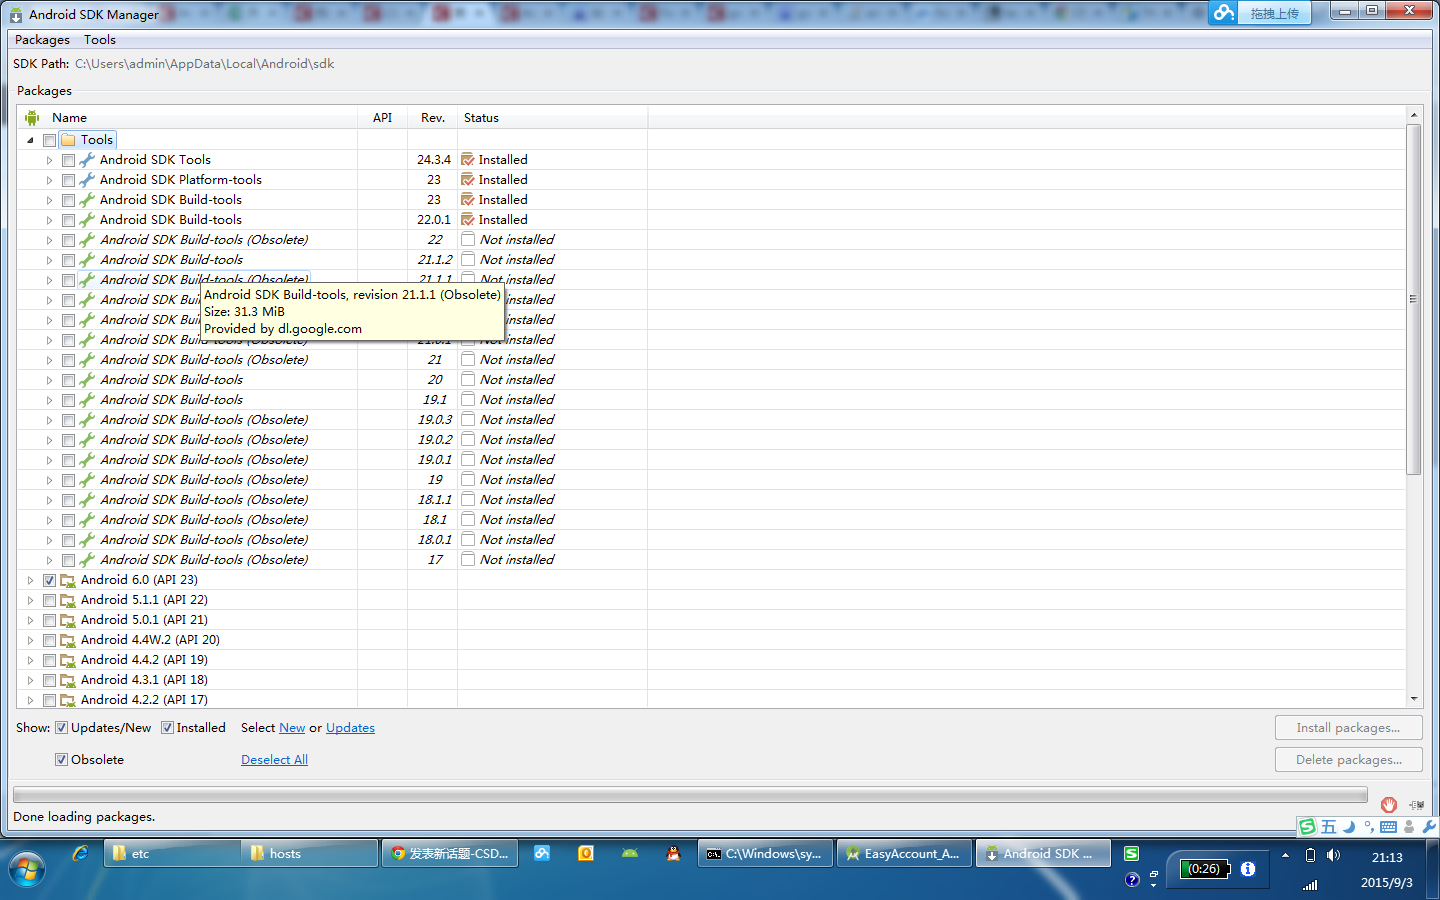Screen dimensions: 1440x900
Task: Check Build-tools revision 19.0.3 checkbox
Action: coord(68,420)
